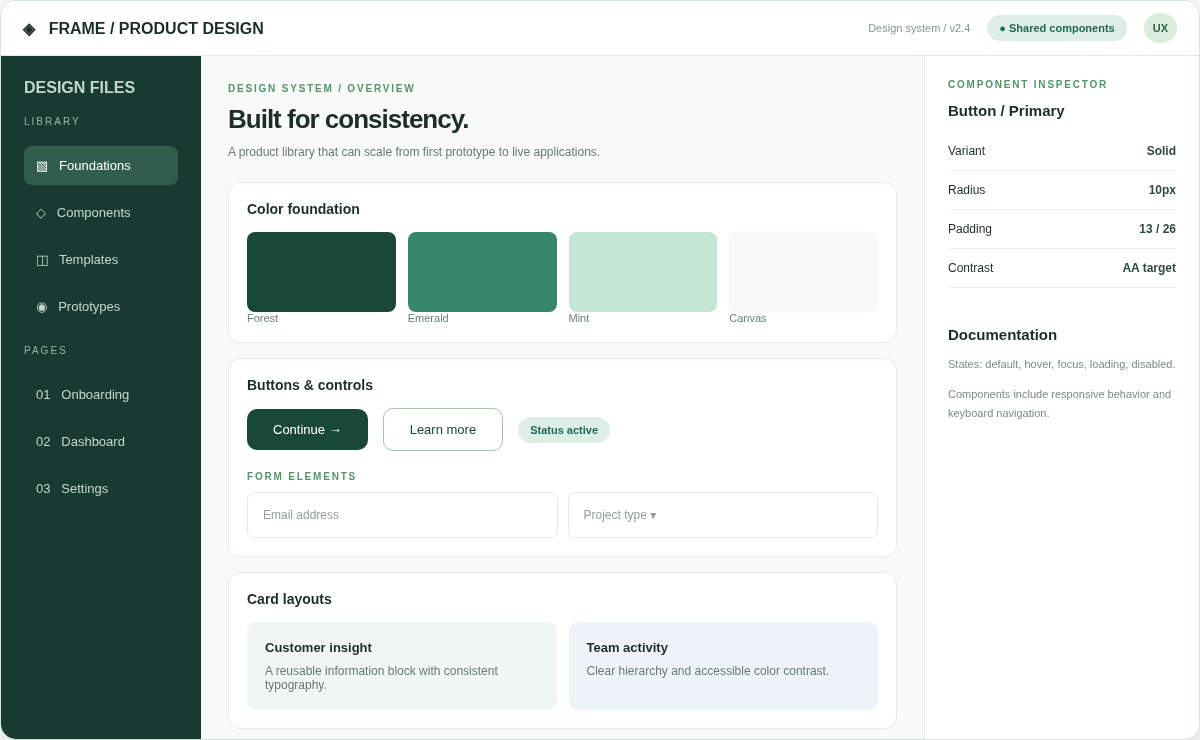The image size is (1200, 740).
Task: Open the Components library section
Action: pyautogui.click(x=101, y=213)
